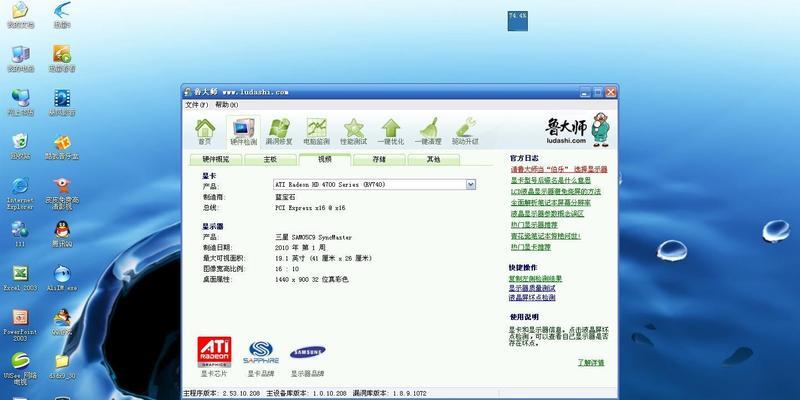Image resolution: width=800 pixels, height=400 pixels.
Task: Open the UUSee 网络电视 desktop icon
Action: 20,368
